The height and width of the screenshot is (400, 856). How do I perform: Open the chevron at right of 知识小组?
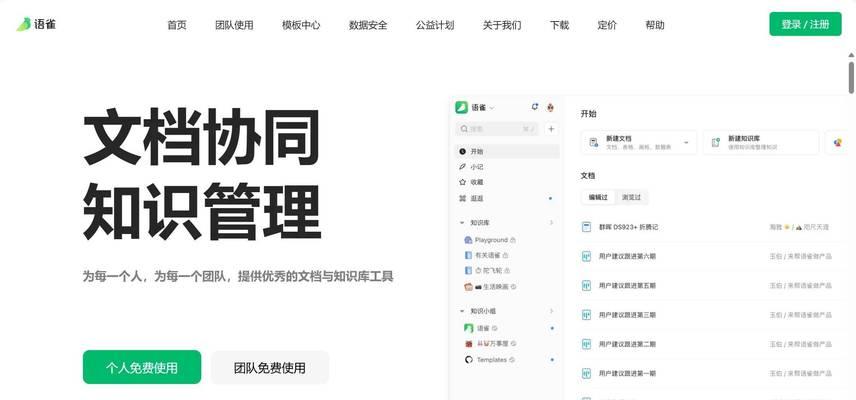pos(551,311)
